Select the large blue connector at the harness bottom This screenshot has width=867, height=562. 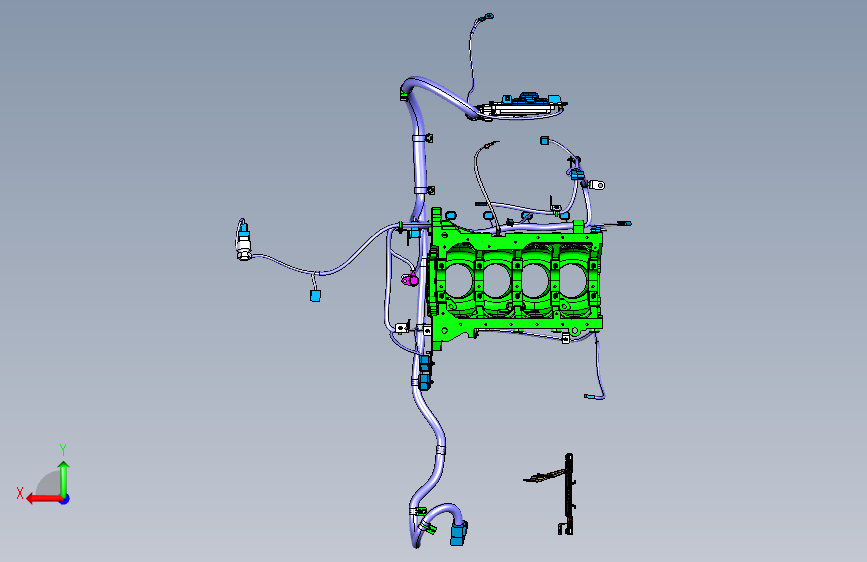coord(458,534)
